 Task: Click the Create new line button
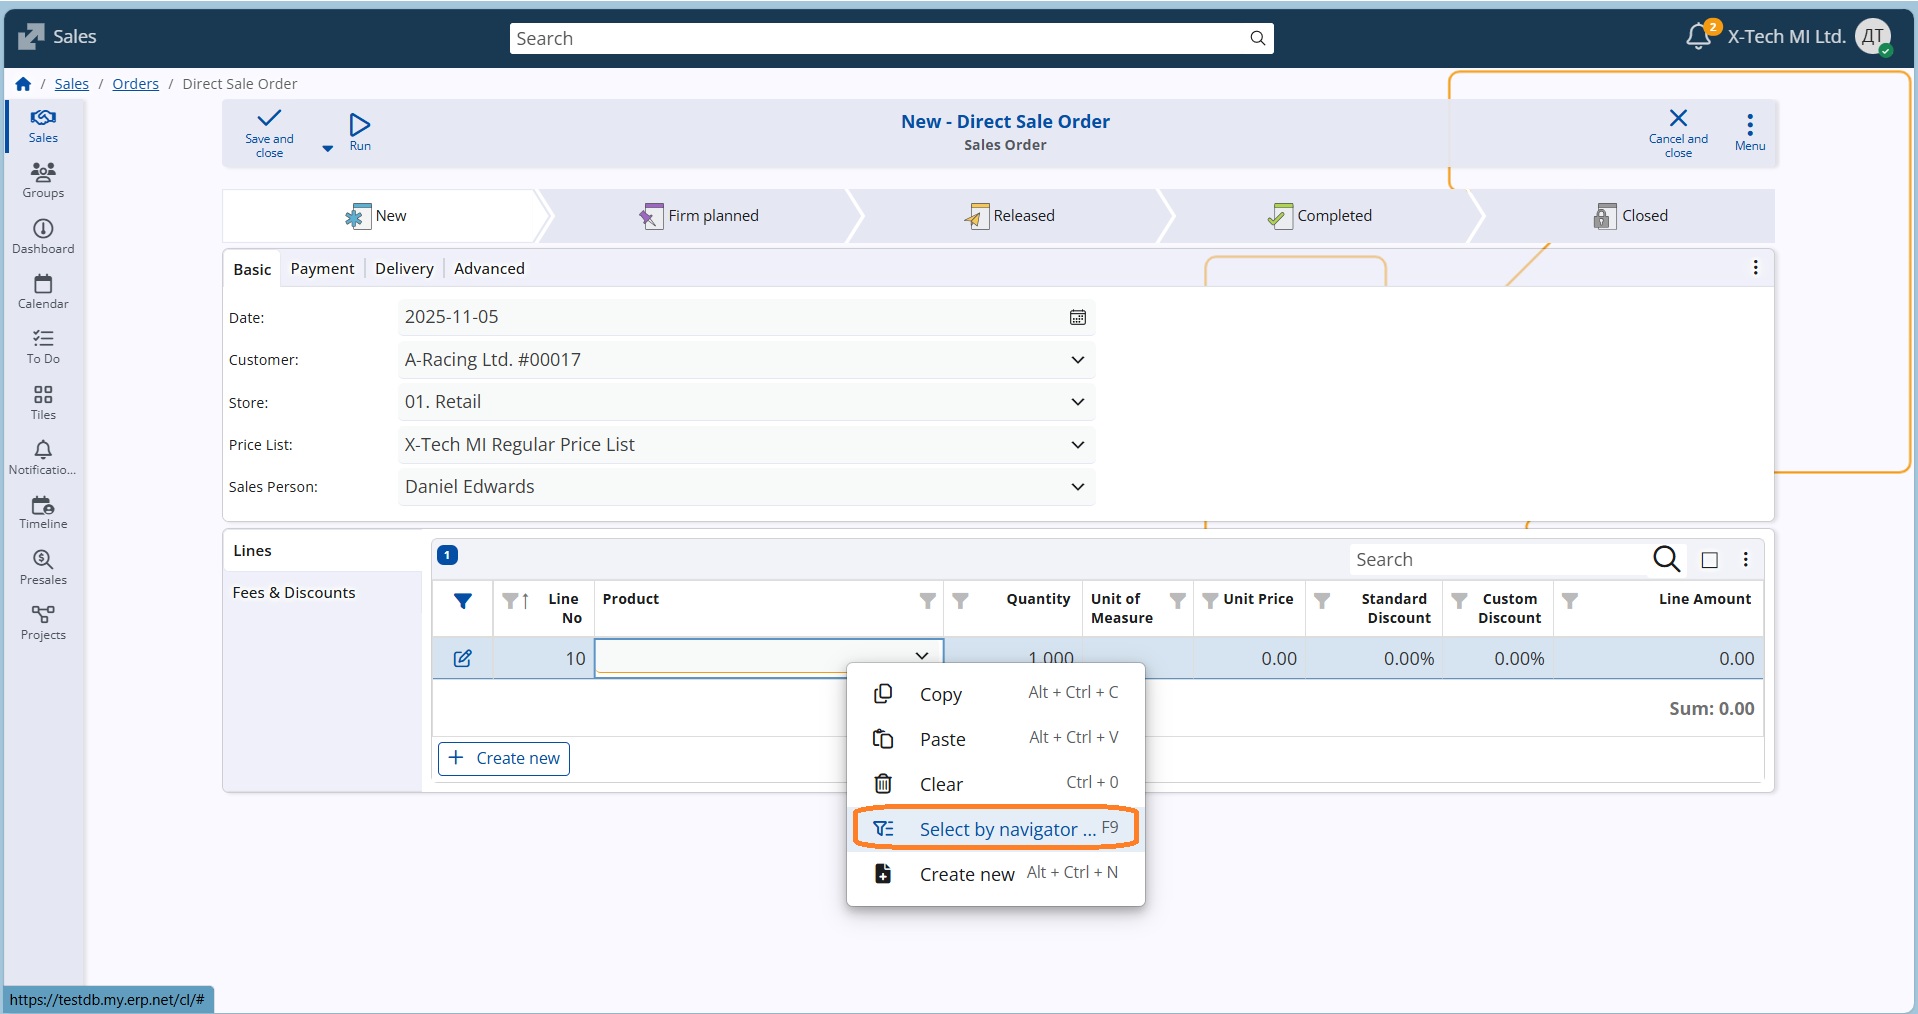(504, 759)
